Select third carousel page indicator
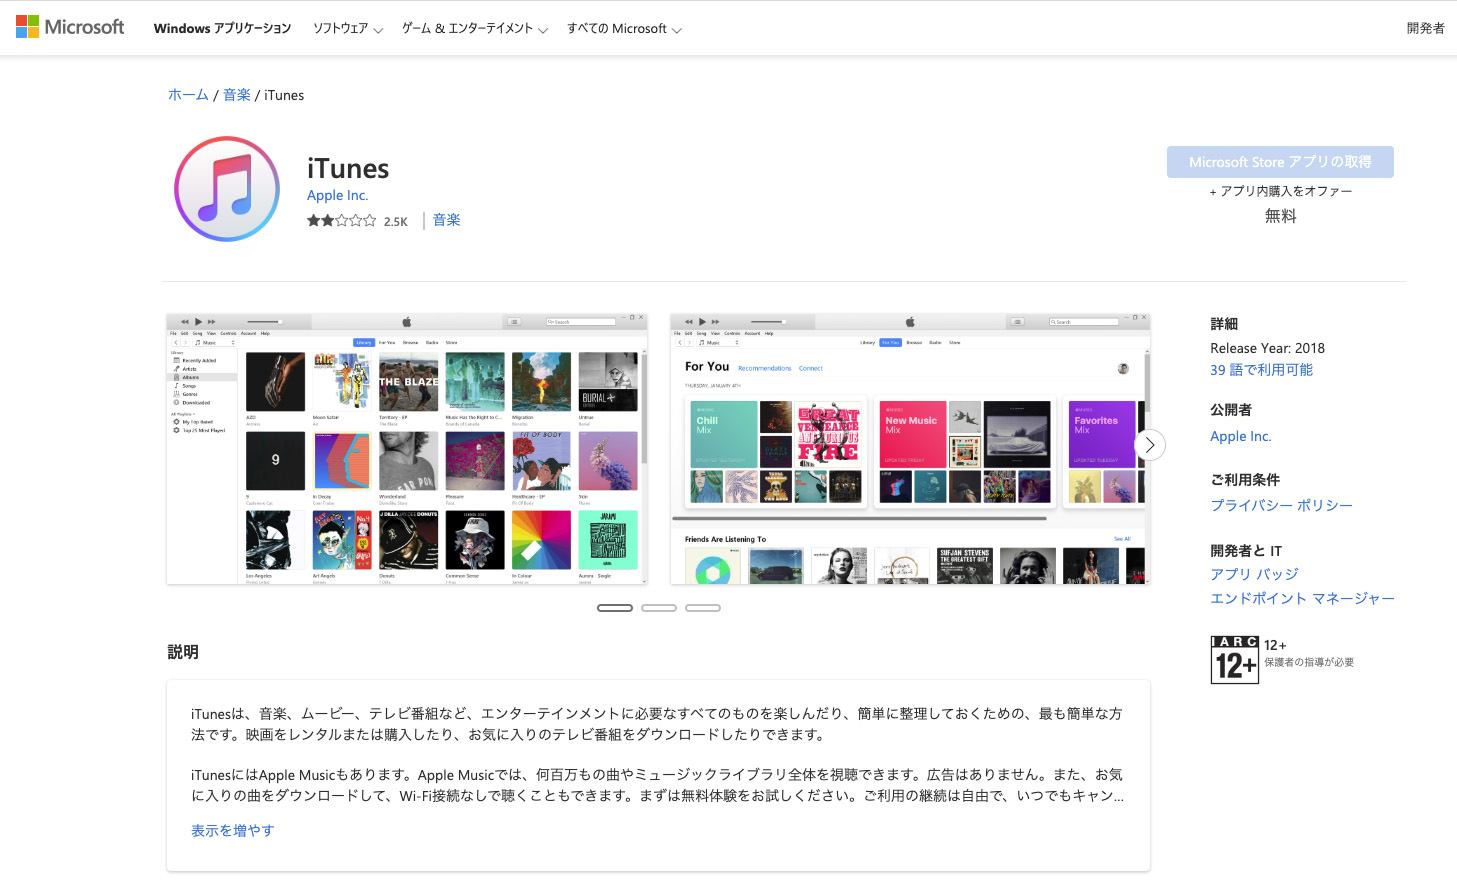1457x887 pixels. coord(703,608)
